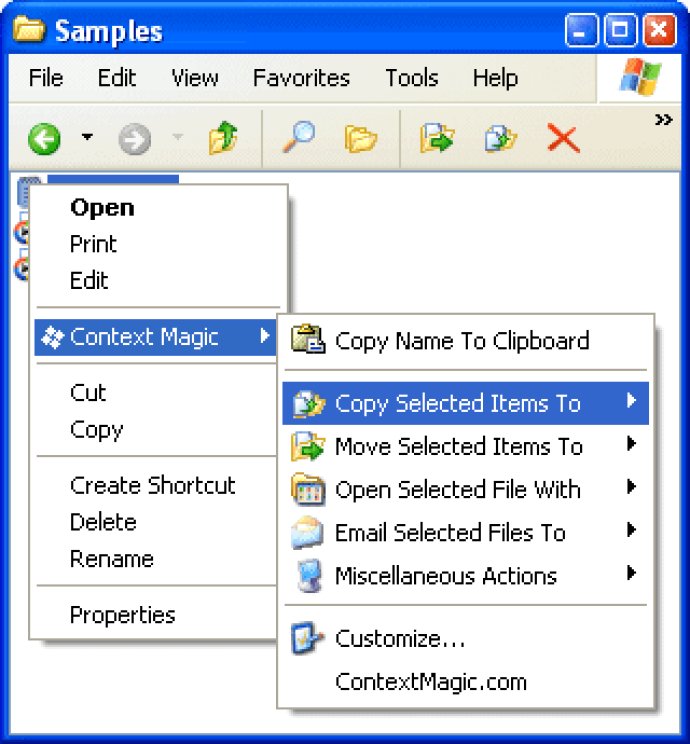The image size is (690, 744).
Task: Expand the Miscellaneous Actions arrow
Action: [x=631, y=573]
